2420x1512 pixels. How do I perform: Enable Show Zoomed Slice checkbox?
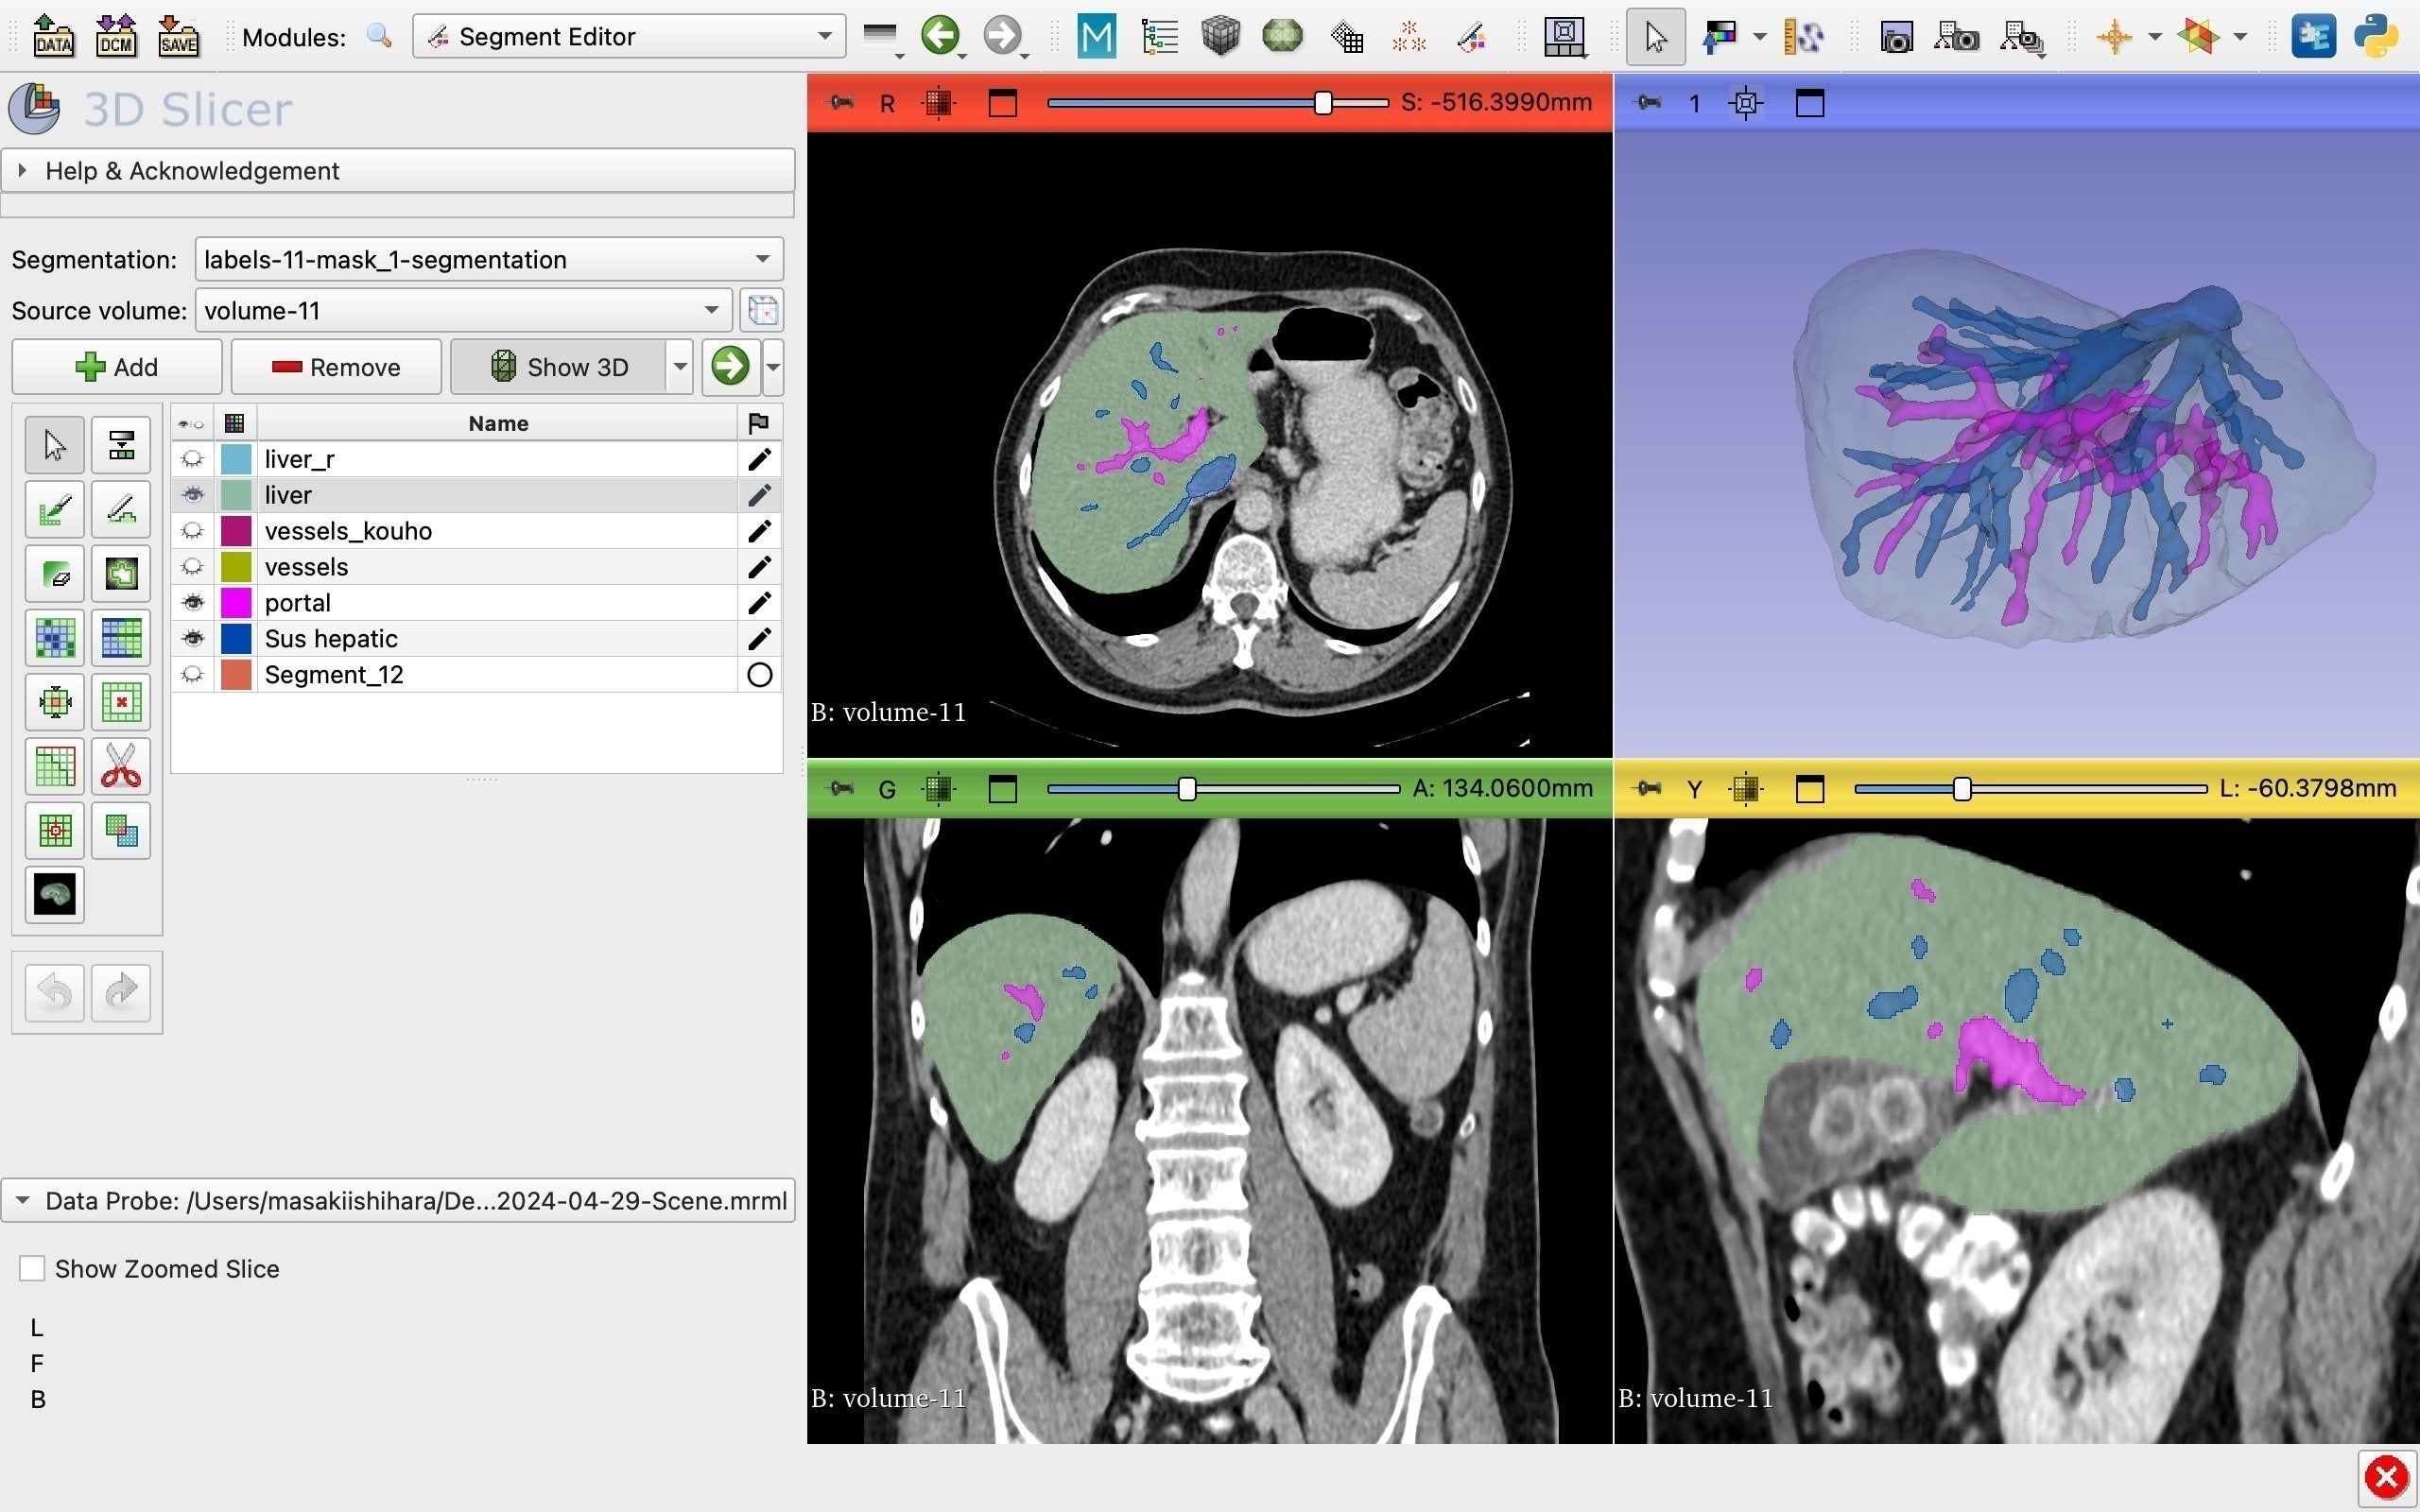click(x=32, y=1268)
